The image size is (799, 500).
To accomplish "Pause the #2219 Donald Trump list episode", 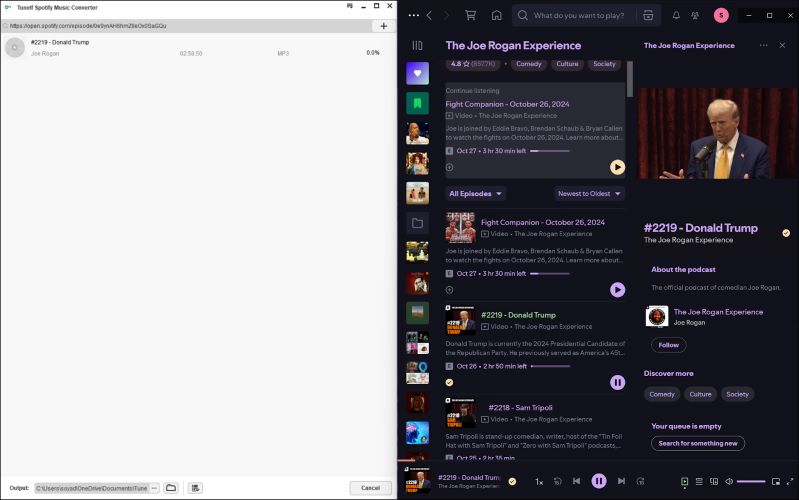I will click(618, 382).
